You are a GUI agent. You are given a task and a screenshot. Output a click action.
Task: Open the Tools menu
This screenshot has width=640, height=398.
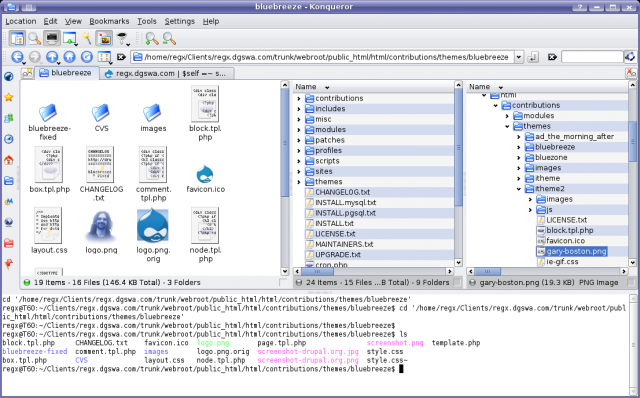[147, 21]
